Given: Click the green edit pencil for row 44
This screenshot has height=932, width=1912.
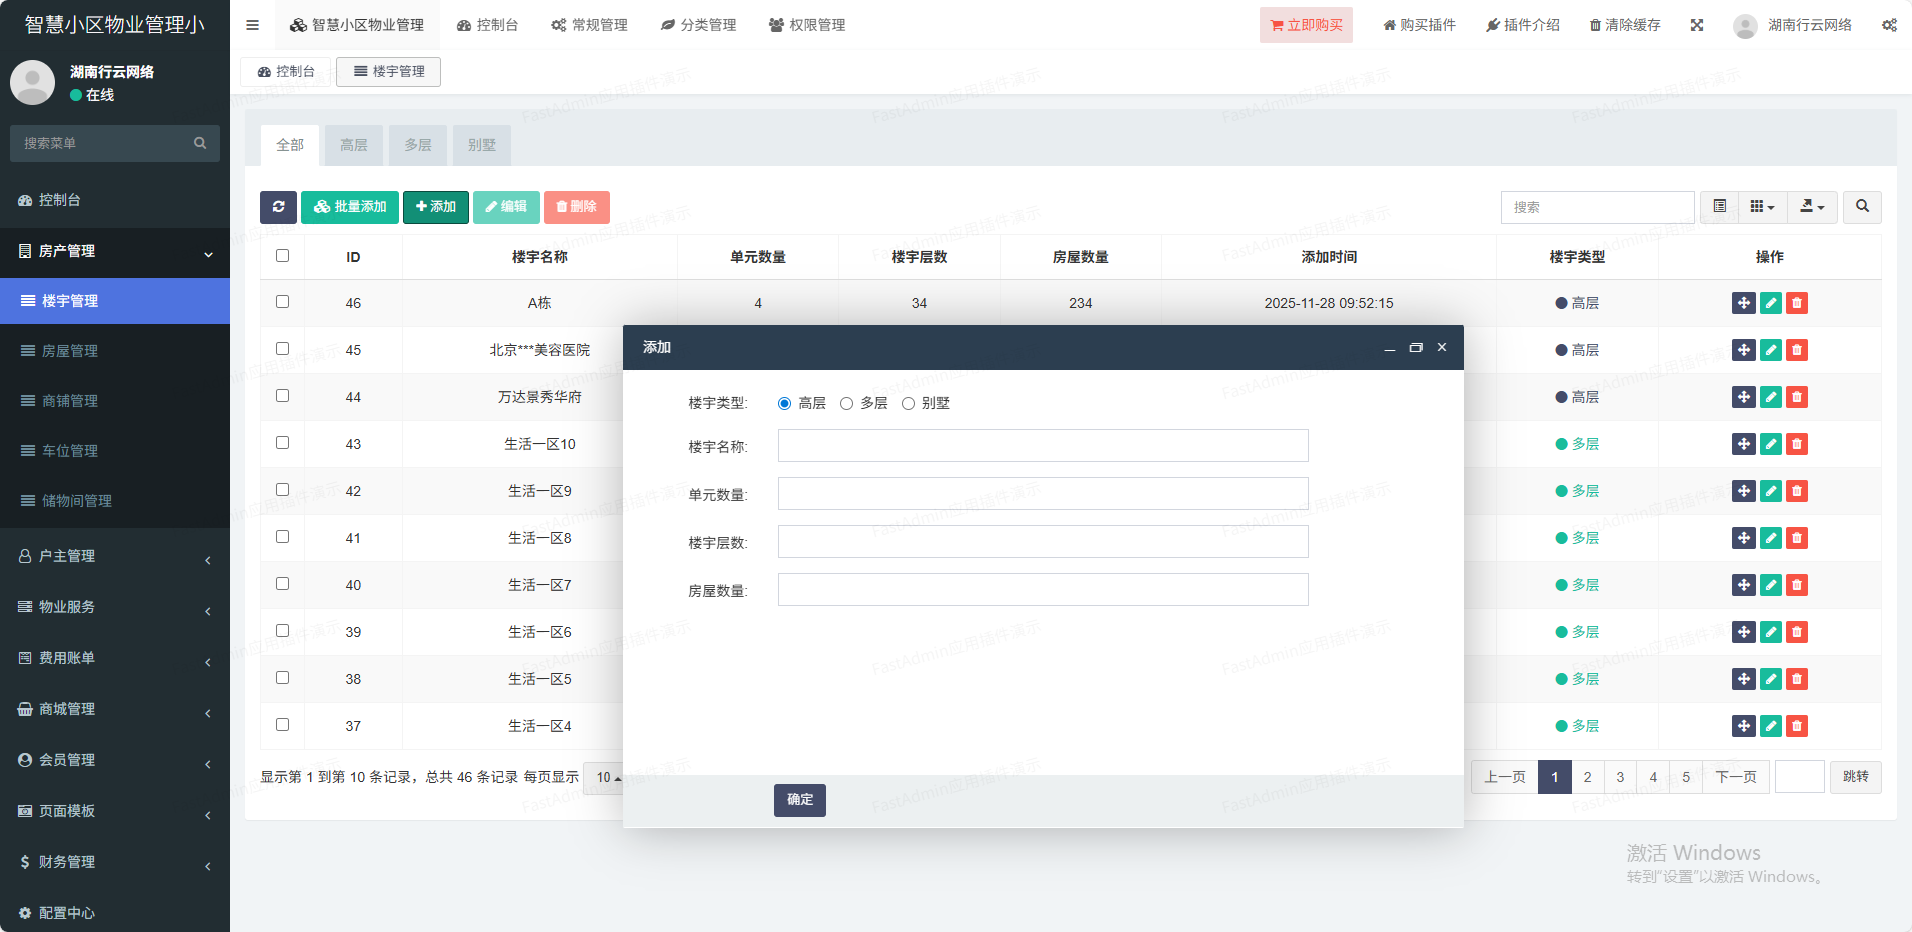Looking at the screenshot, I should click(1770, 397).
